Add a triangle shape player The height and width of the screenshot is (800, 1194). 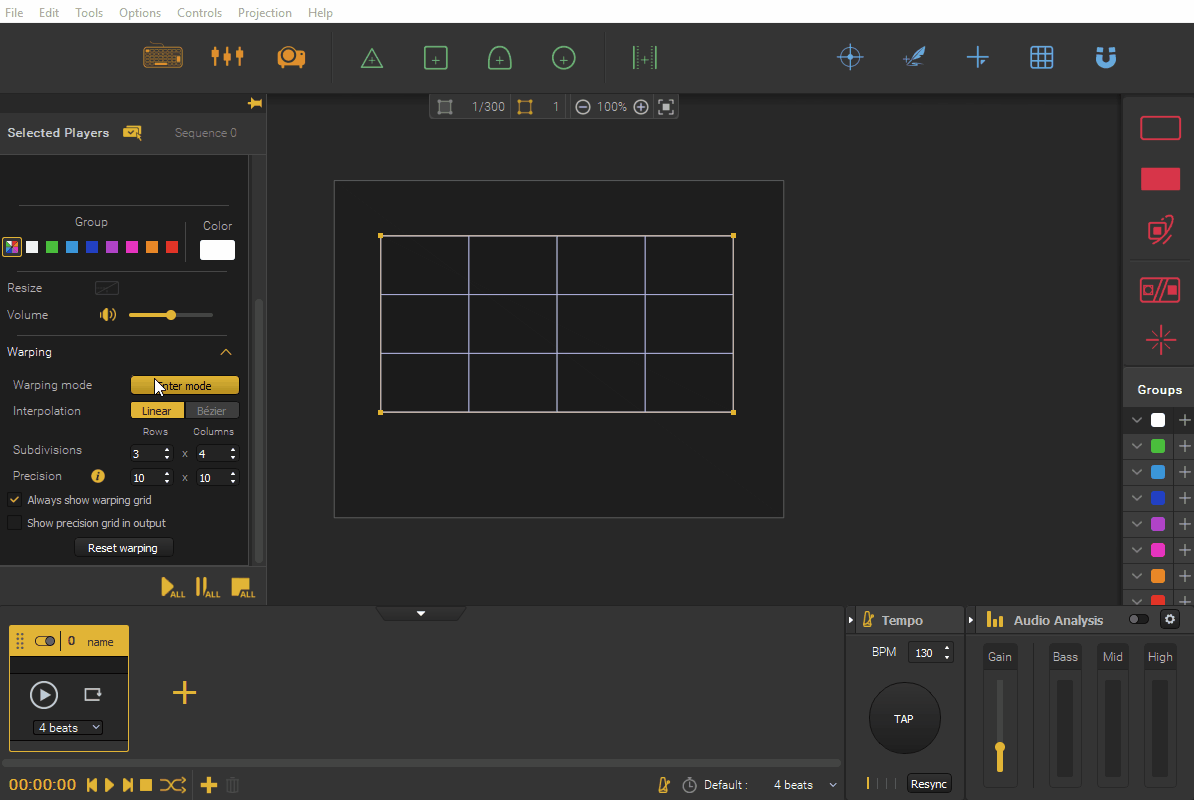pos(372,58)
